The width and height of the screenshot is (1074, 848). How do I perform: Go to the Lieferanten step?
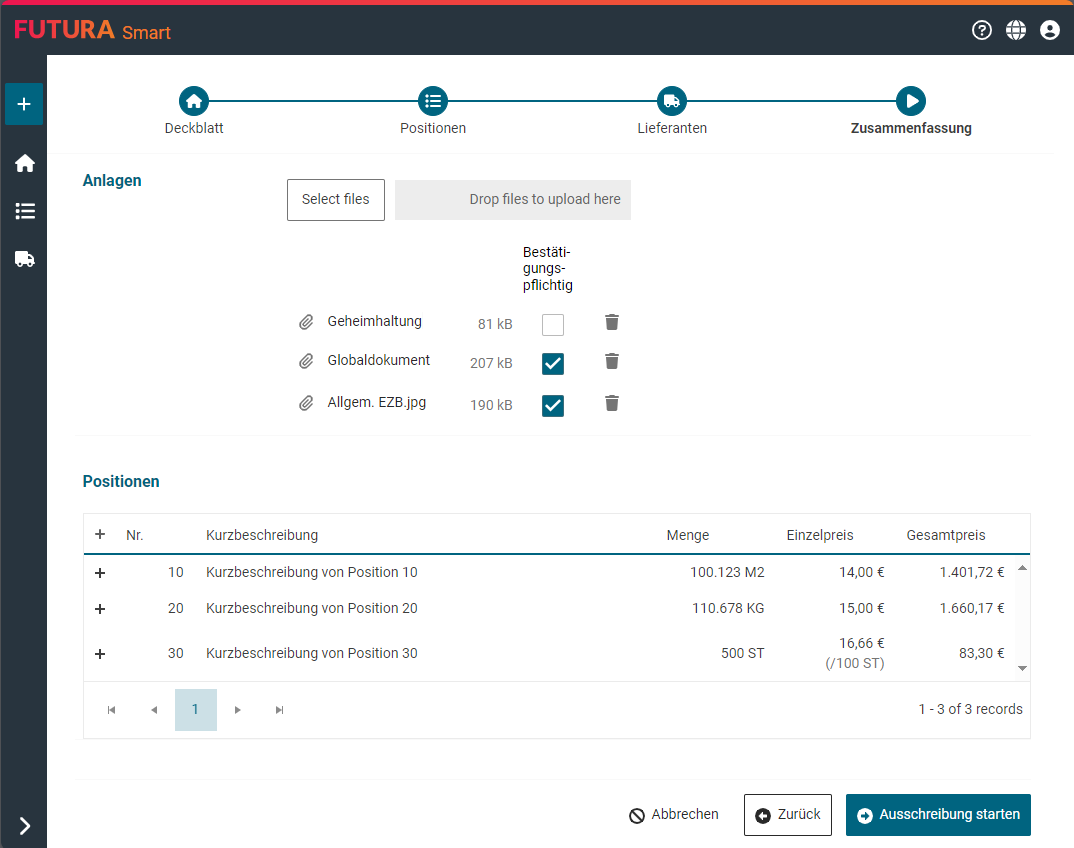click(671, 101)
